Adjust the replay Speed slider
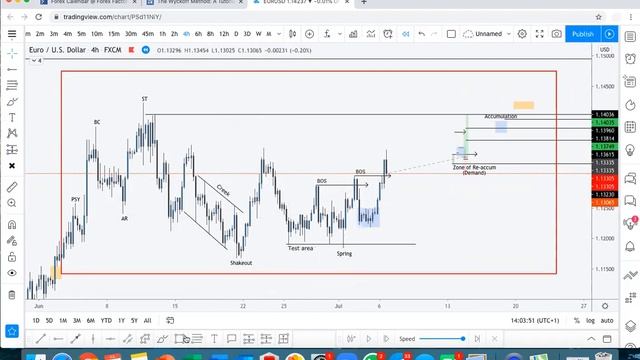Viewport: 640px width, 360px height. tap(442, 339)
